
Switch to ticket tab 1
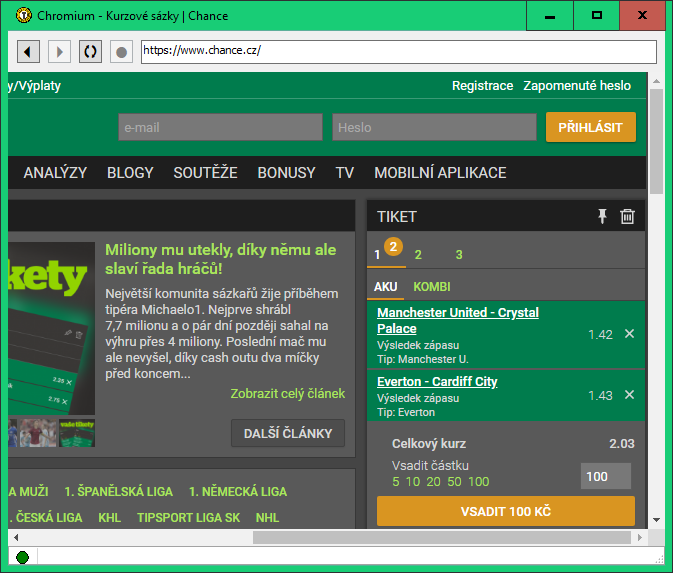(x=378, y=255)
